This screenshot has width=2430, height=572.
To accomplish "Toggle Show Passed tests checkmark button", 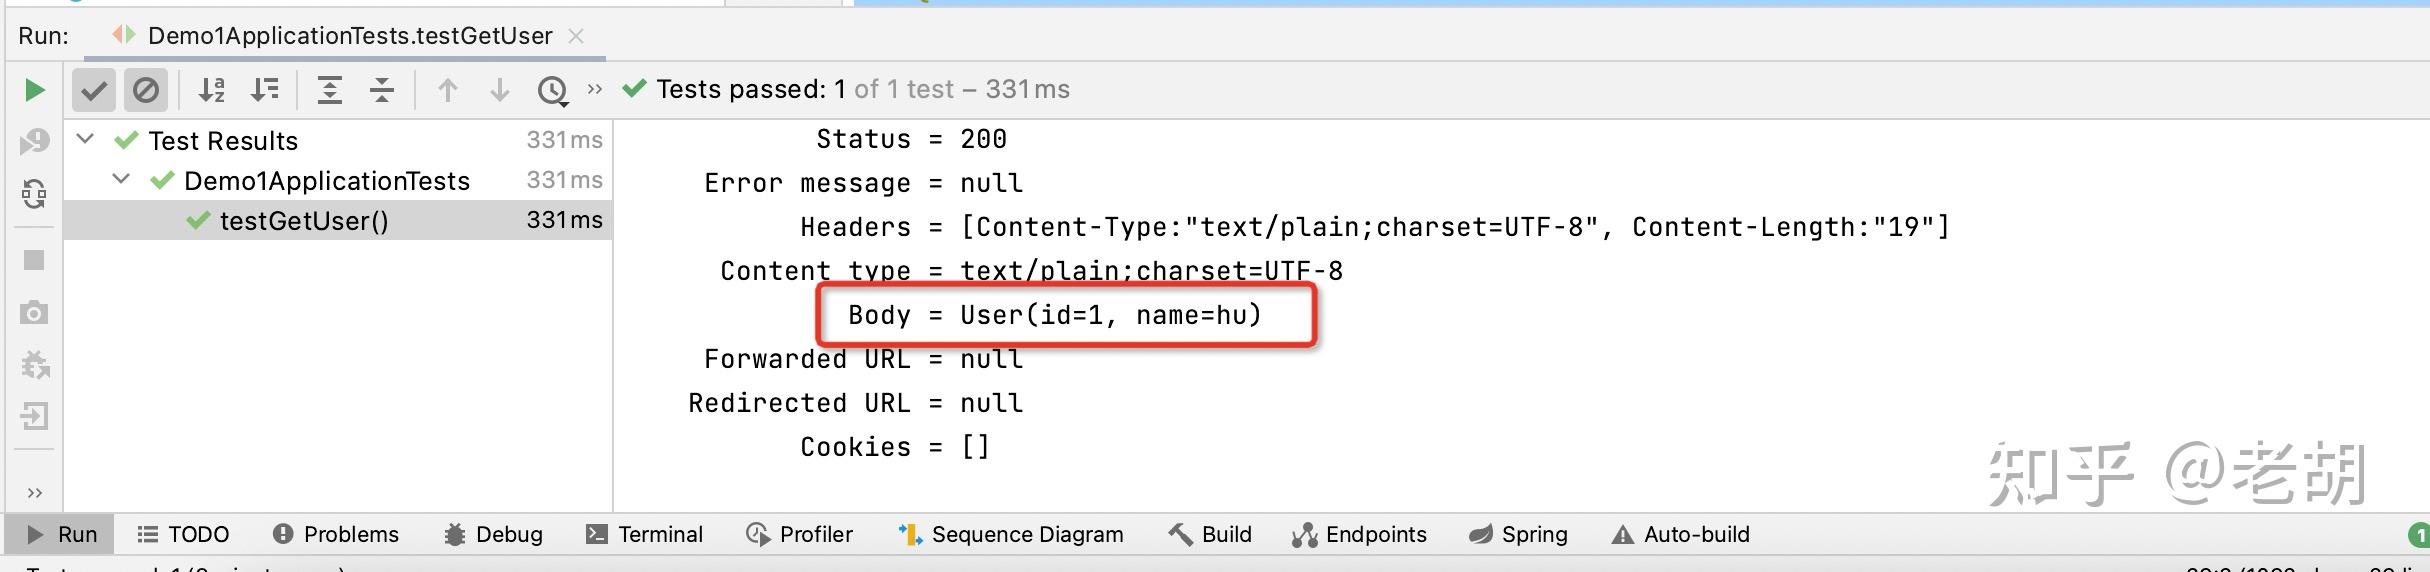I will pyautogui.click(x=94, y=90).
